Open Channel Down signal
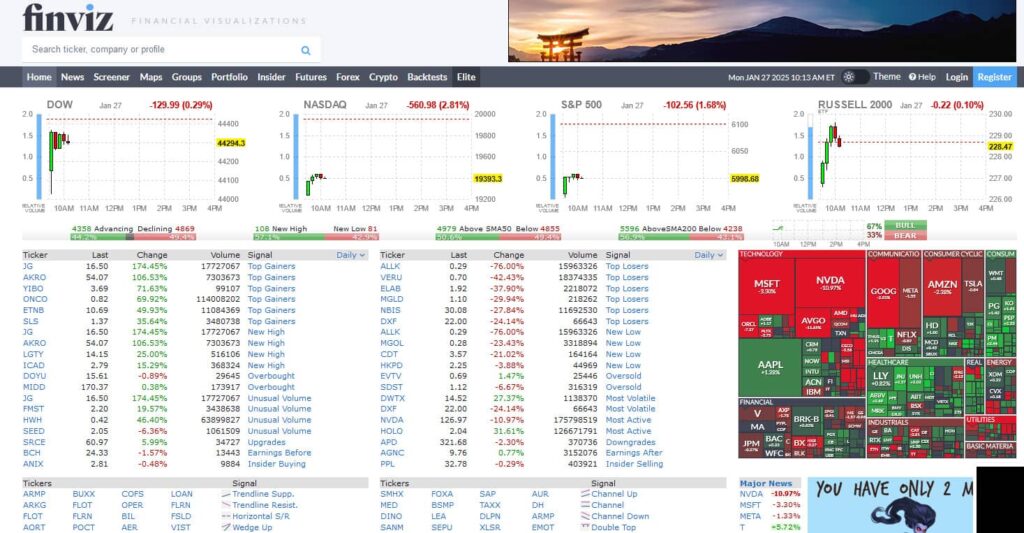This screenshot has width=1024, height=533. click(x=620, y=516)
